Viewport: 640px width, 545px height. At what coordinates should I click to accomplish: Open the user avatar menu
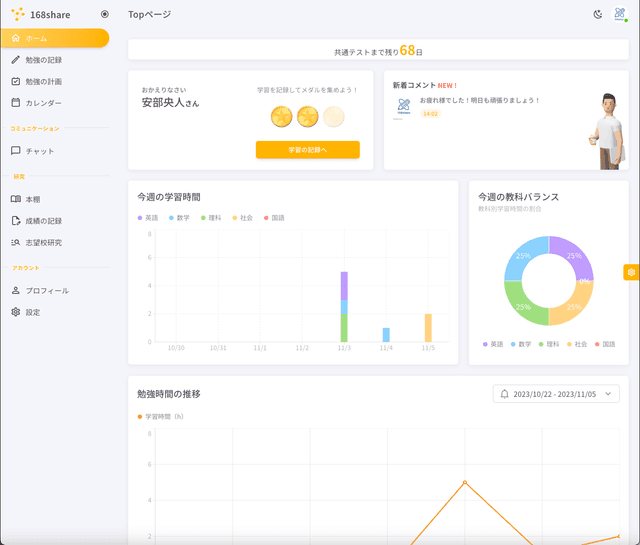point(620,14)
